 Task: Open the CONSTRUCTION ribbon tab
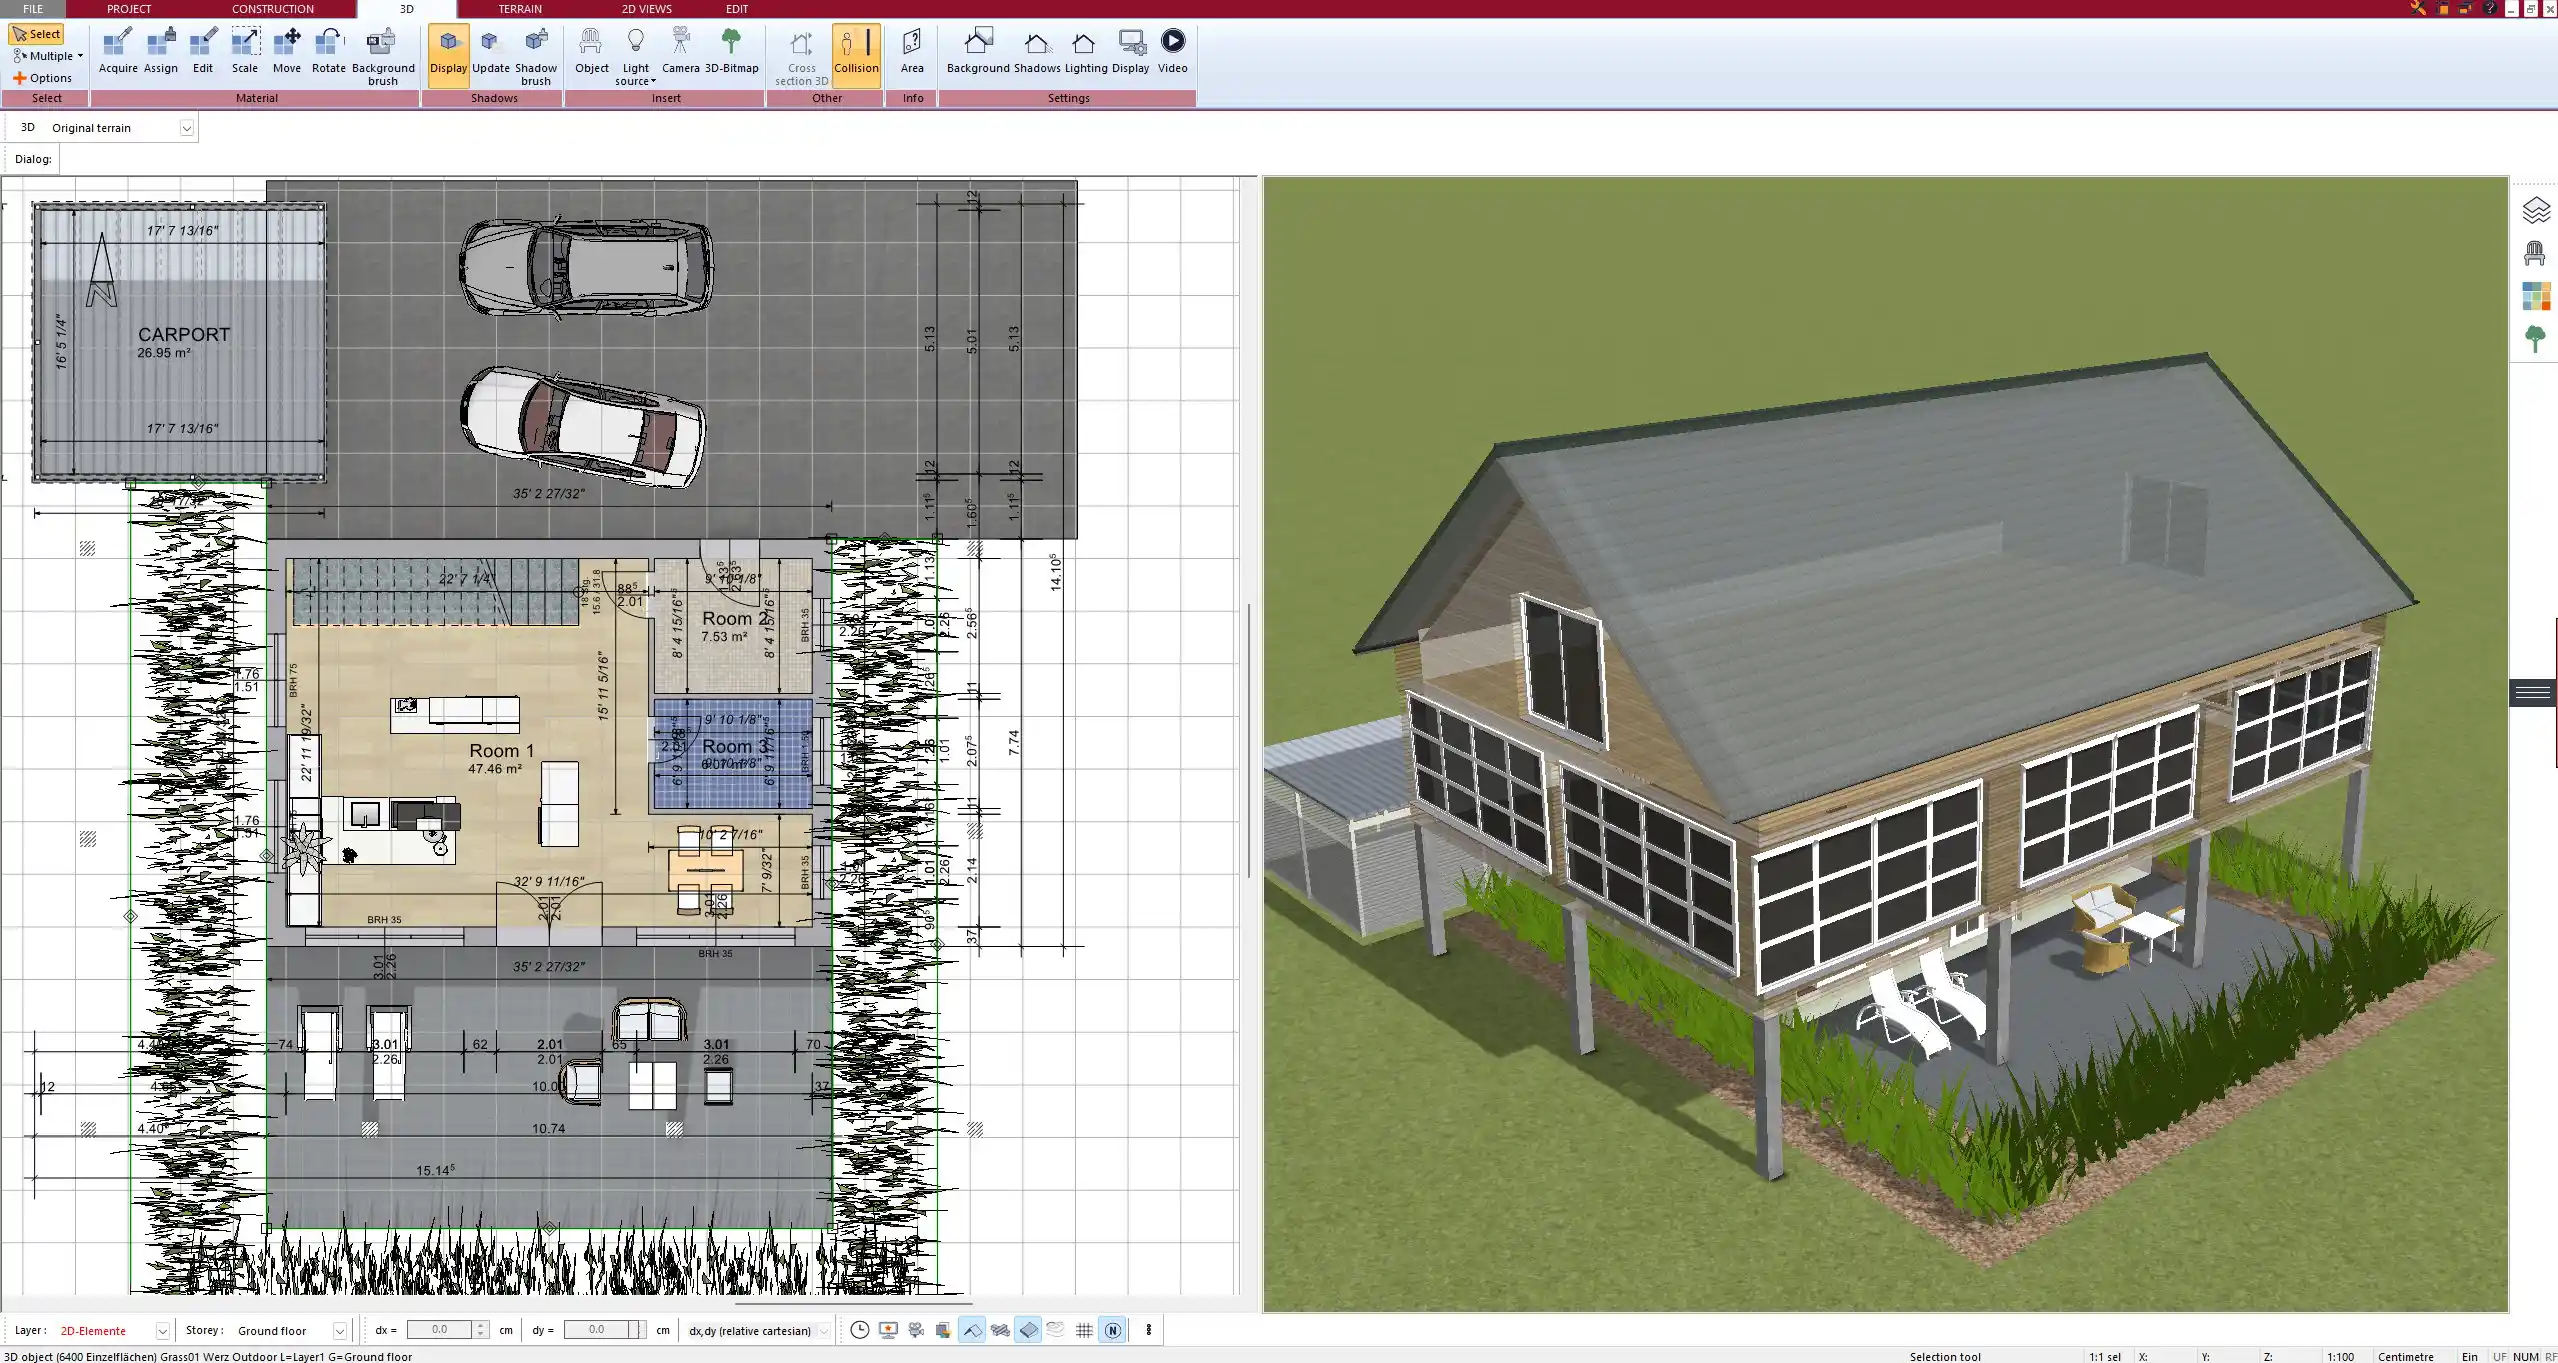[272, 9]
